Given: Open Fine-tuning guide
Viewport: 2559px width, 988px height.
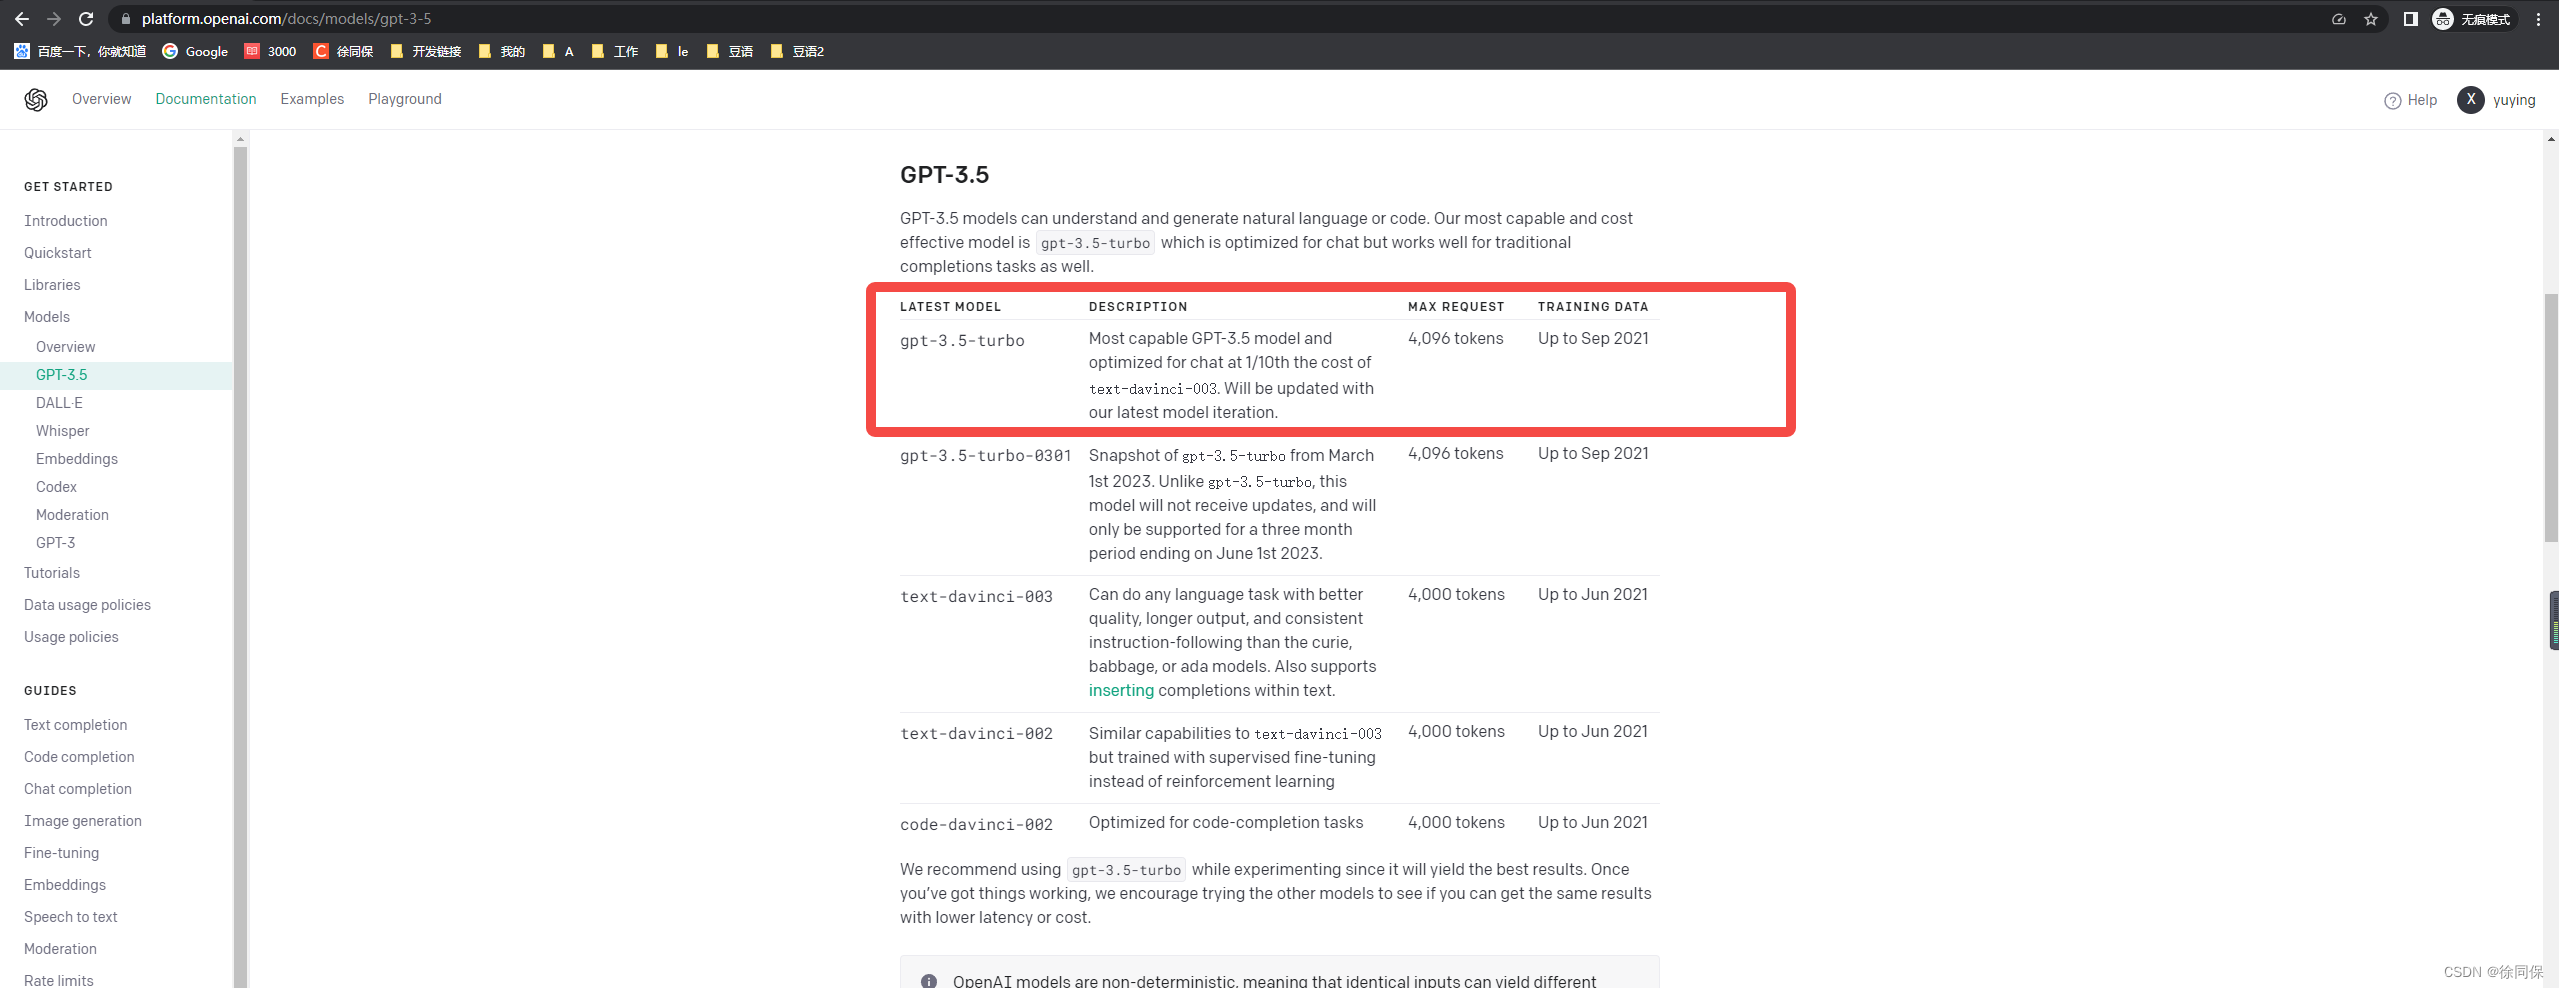Looking at the screenshot, I should [x=62, y=853].
